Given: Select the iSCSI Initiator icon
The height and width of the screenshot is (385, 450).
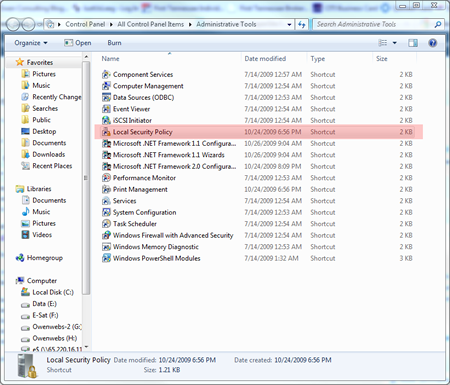Looking at the screenshot, I should pyautogui.click(x=106, y=120).
